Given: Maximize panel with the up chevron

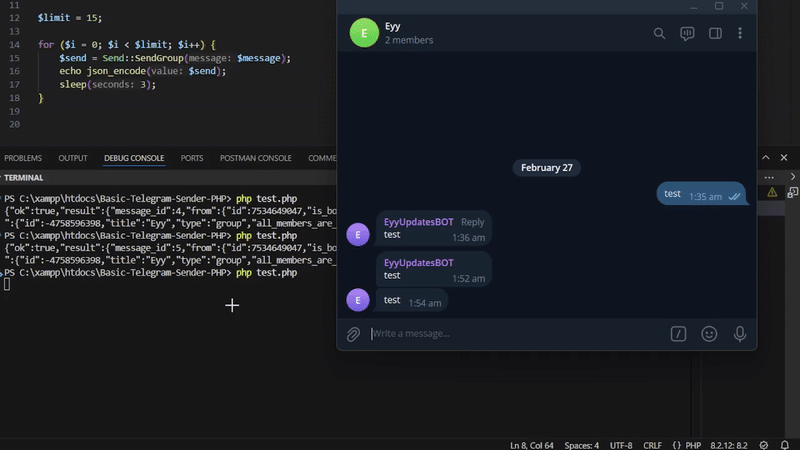Looking at the screenshot, I should tap(766, 158).
